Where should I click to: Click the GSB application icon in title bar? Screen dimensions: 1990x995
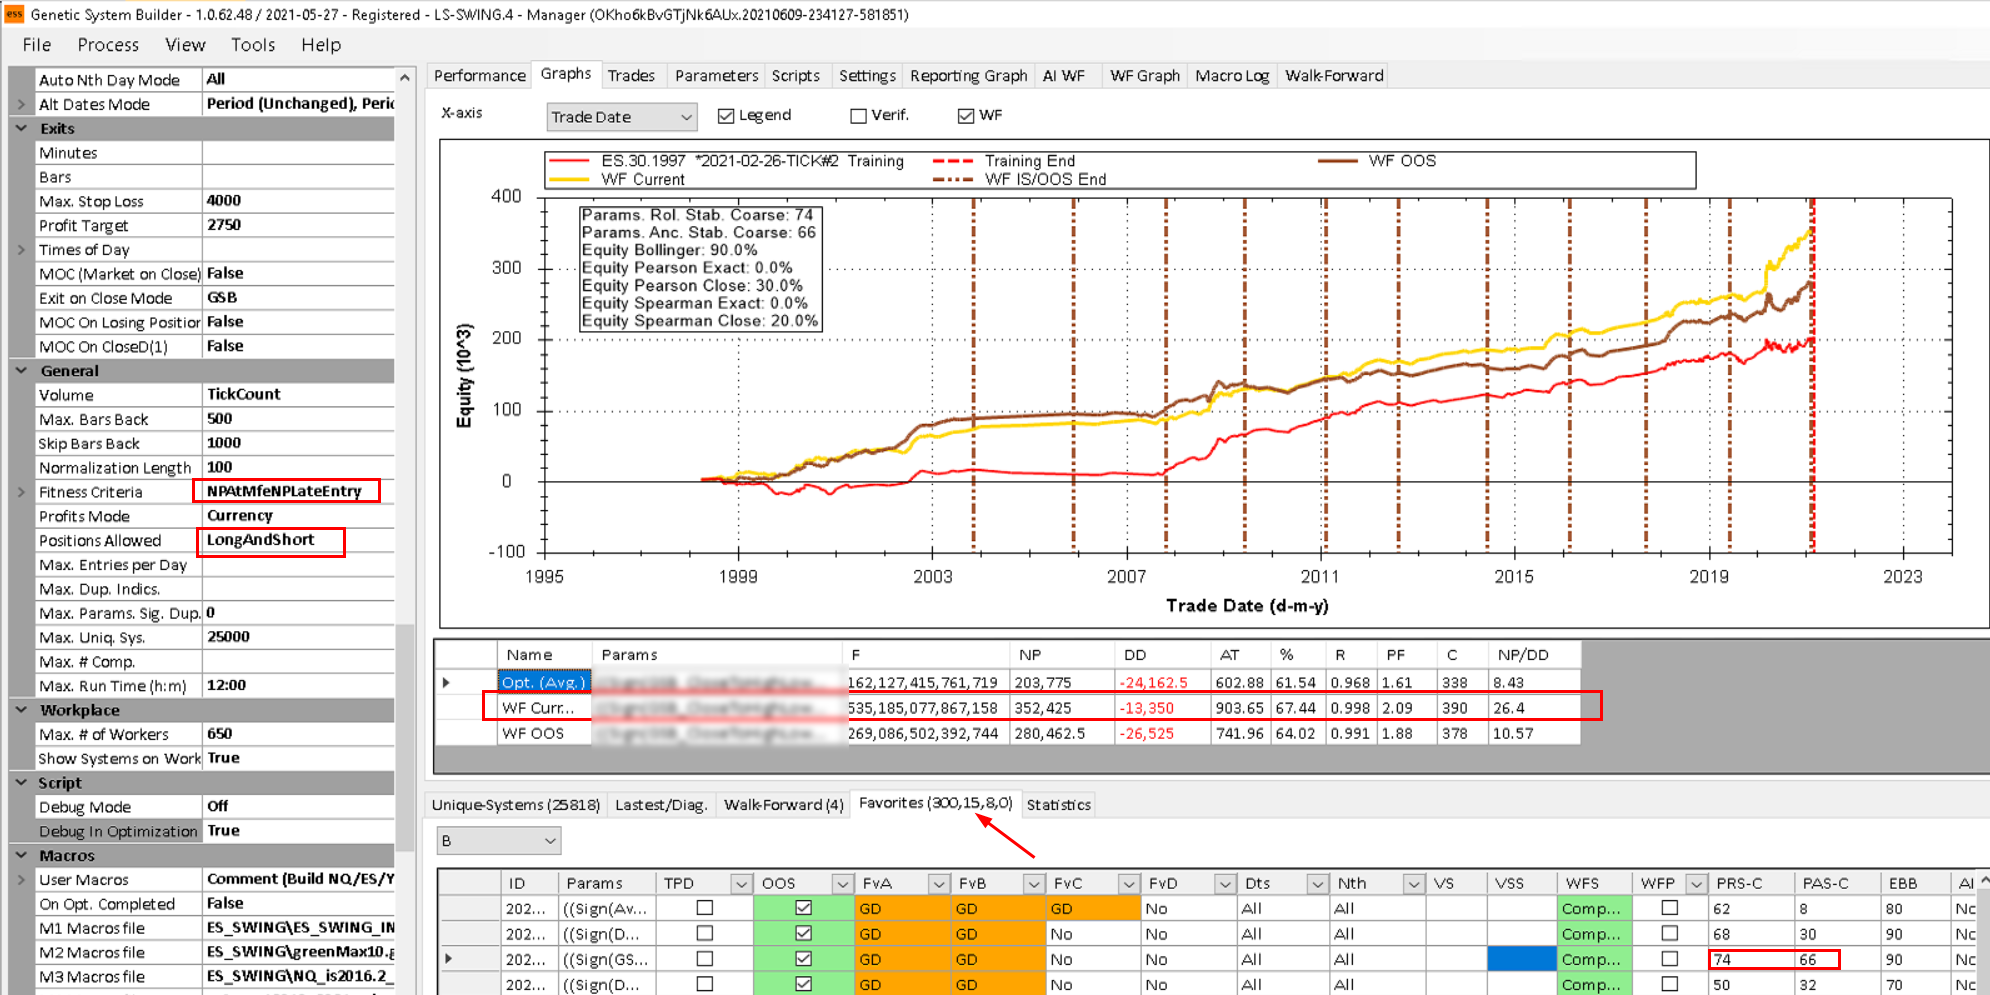pyautogui.click(x=14, y=14)
